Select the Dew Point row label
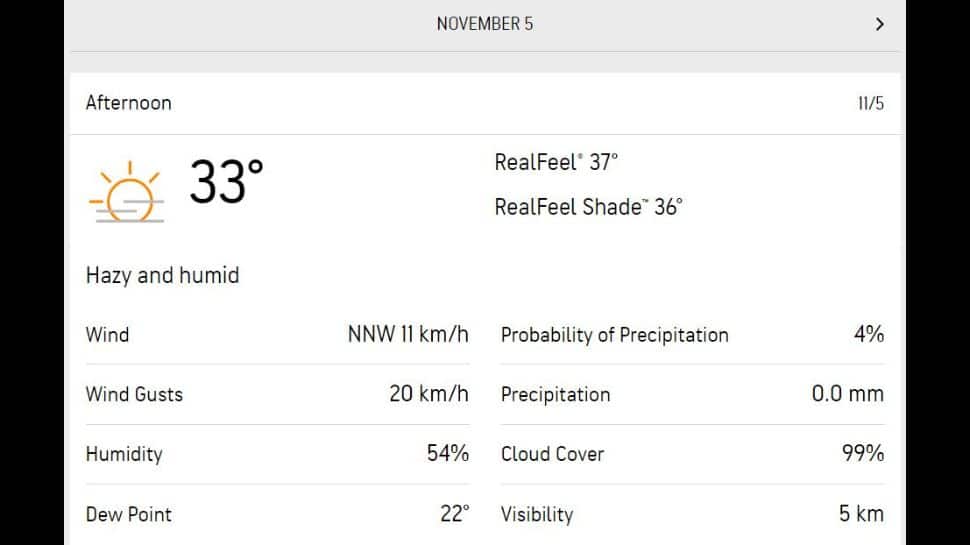 pyautogui.click(x=129, y=514)
